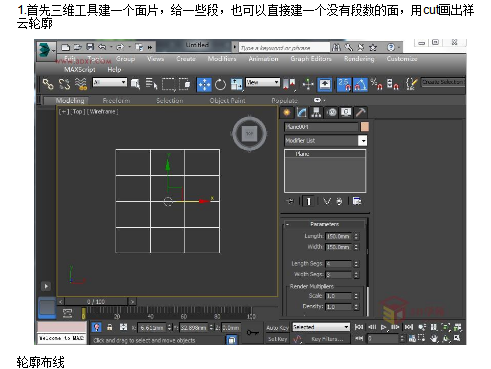Open the Utilities hammer panel tab
The width and height of the screenshot is (491, 369).
point(360,113)
